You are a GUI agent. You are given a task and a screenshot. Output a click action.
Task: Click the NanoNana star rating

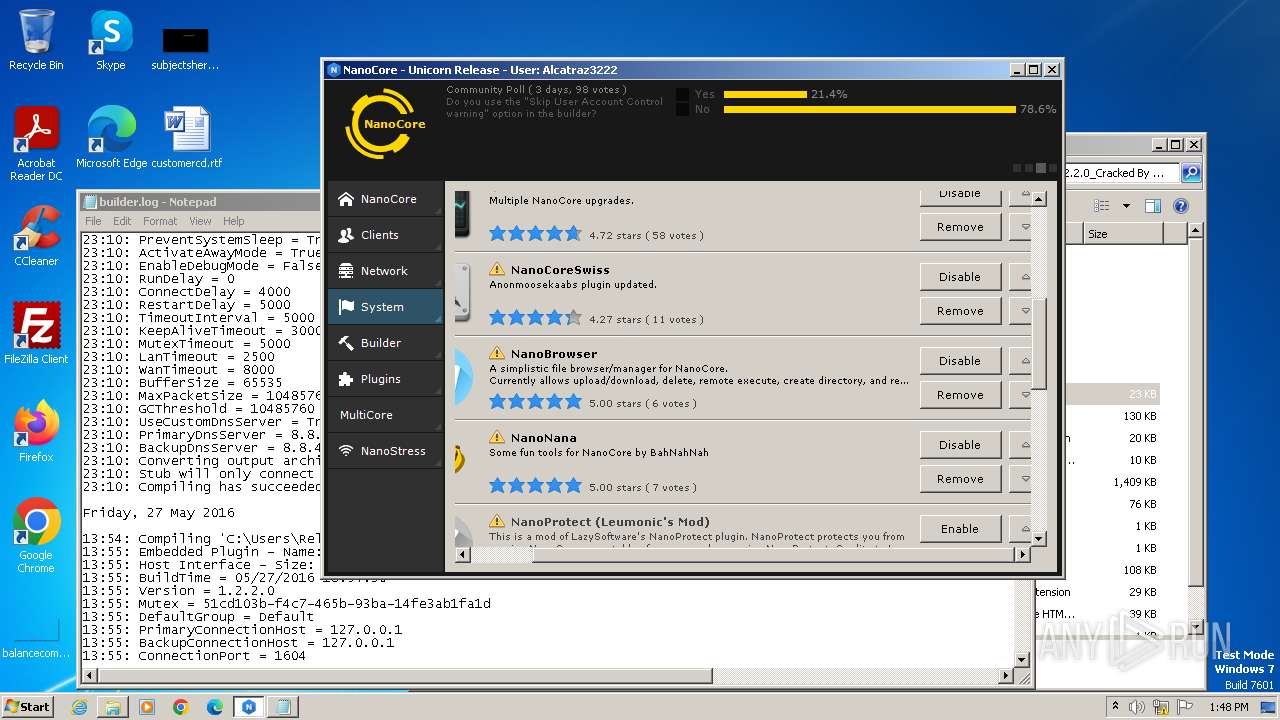click(535, 486)
